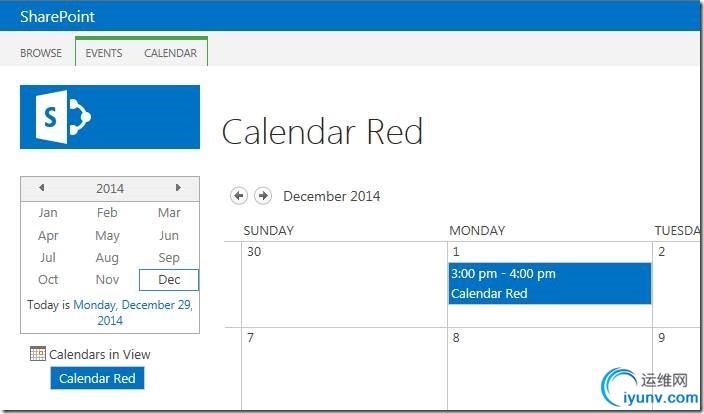Switch to the EVENTS ribbon tab
Image resolution: width=704 pixels, height=414 pixels.
[104, 53]
